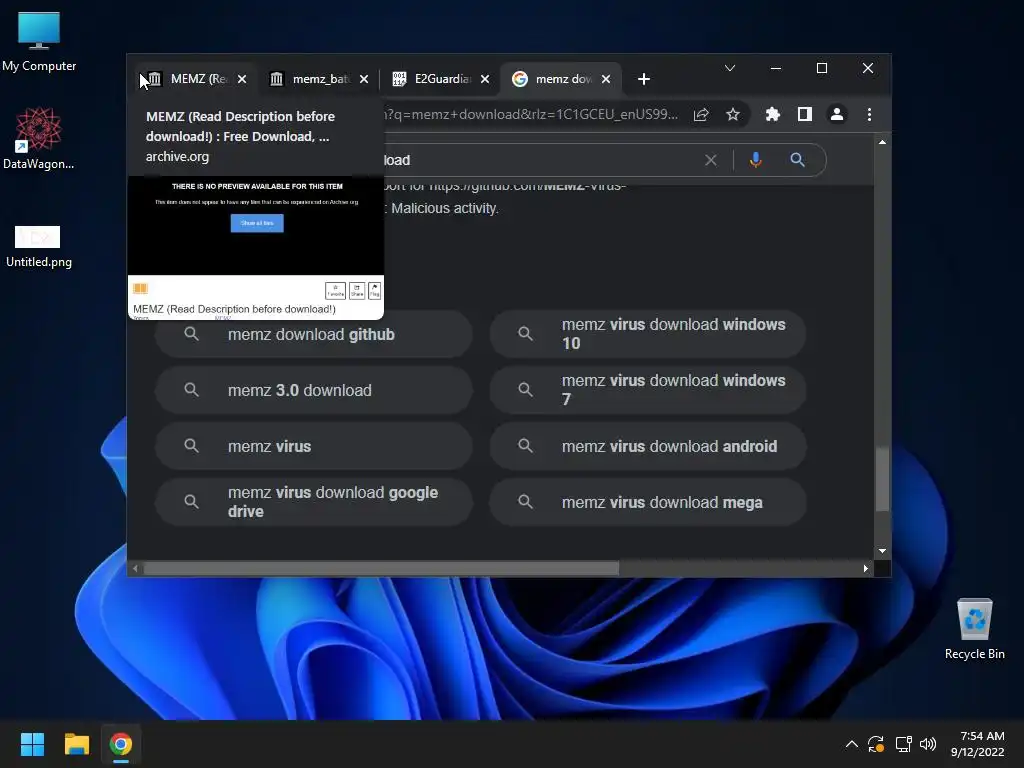This screenshot has height=768, width=1024.
Task: Choose the plain memz virus suggestion
Action: [313, 447]
